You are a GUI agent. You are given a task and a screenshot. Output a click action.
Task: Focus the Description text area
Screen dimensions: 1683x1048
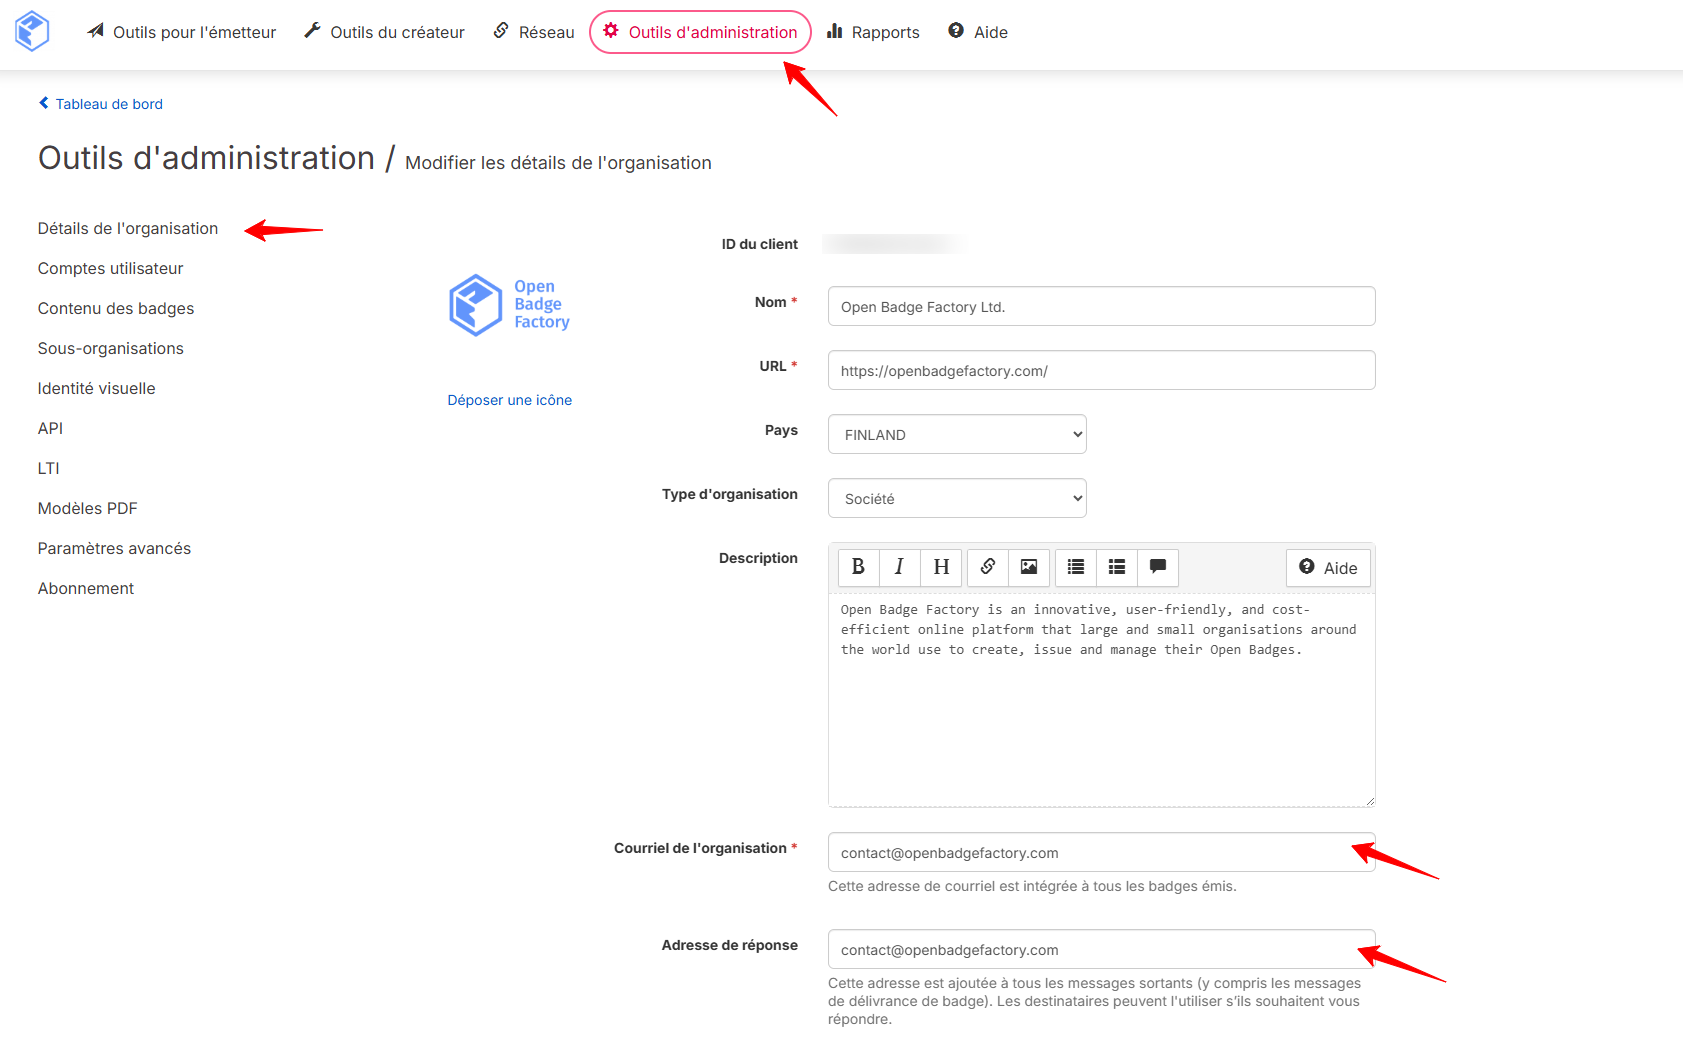(1102, 700)
